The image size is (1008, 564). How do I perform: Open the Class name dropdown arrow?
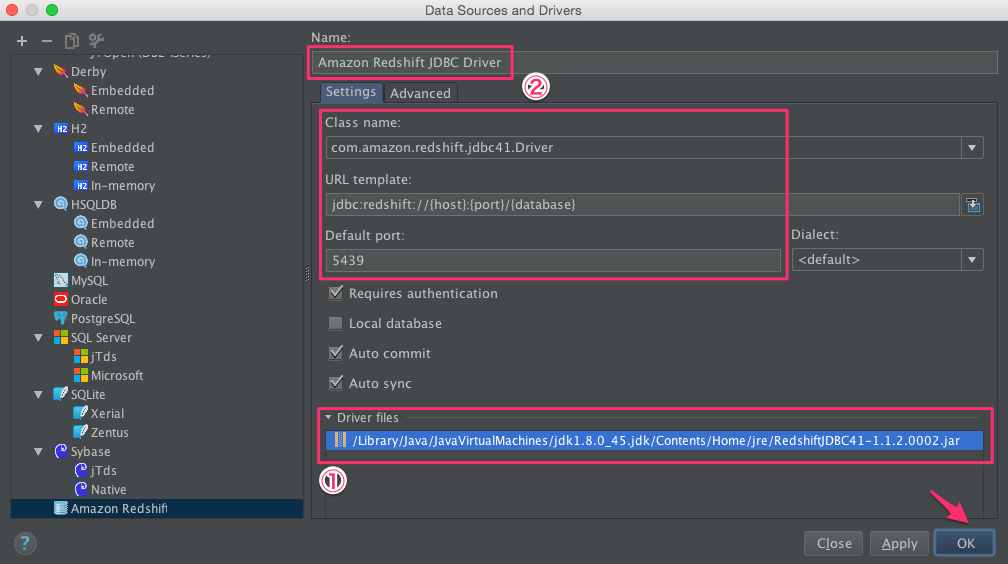coord(972,148)
